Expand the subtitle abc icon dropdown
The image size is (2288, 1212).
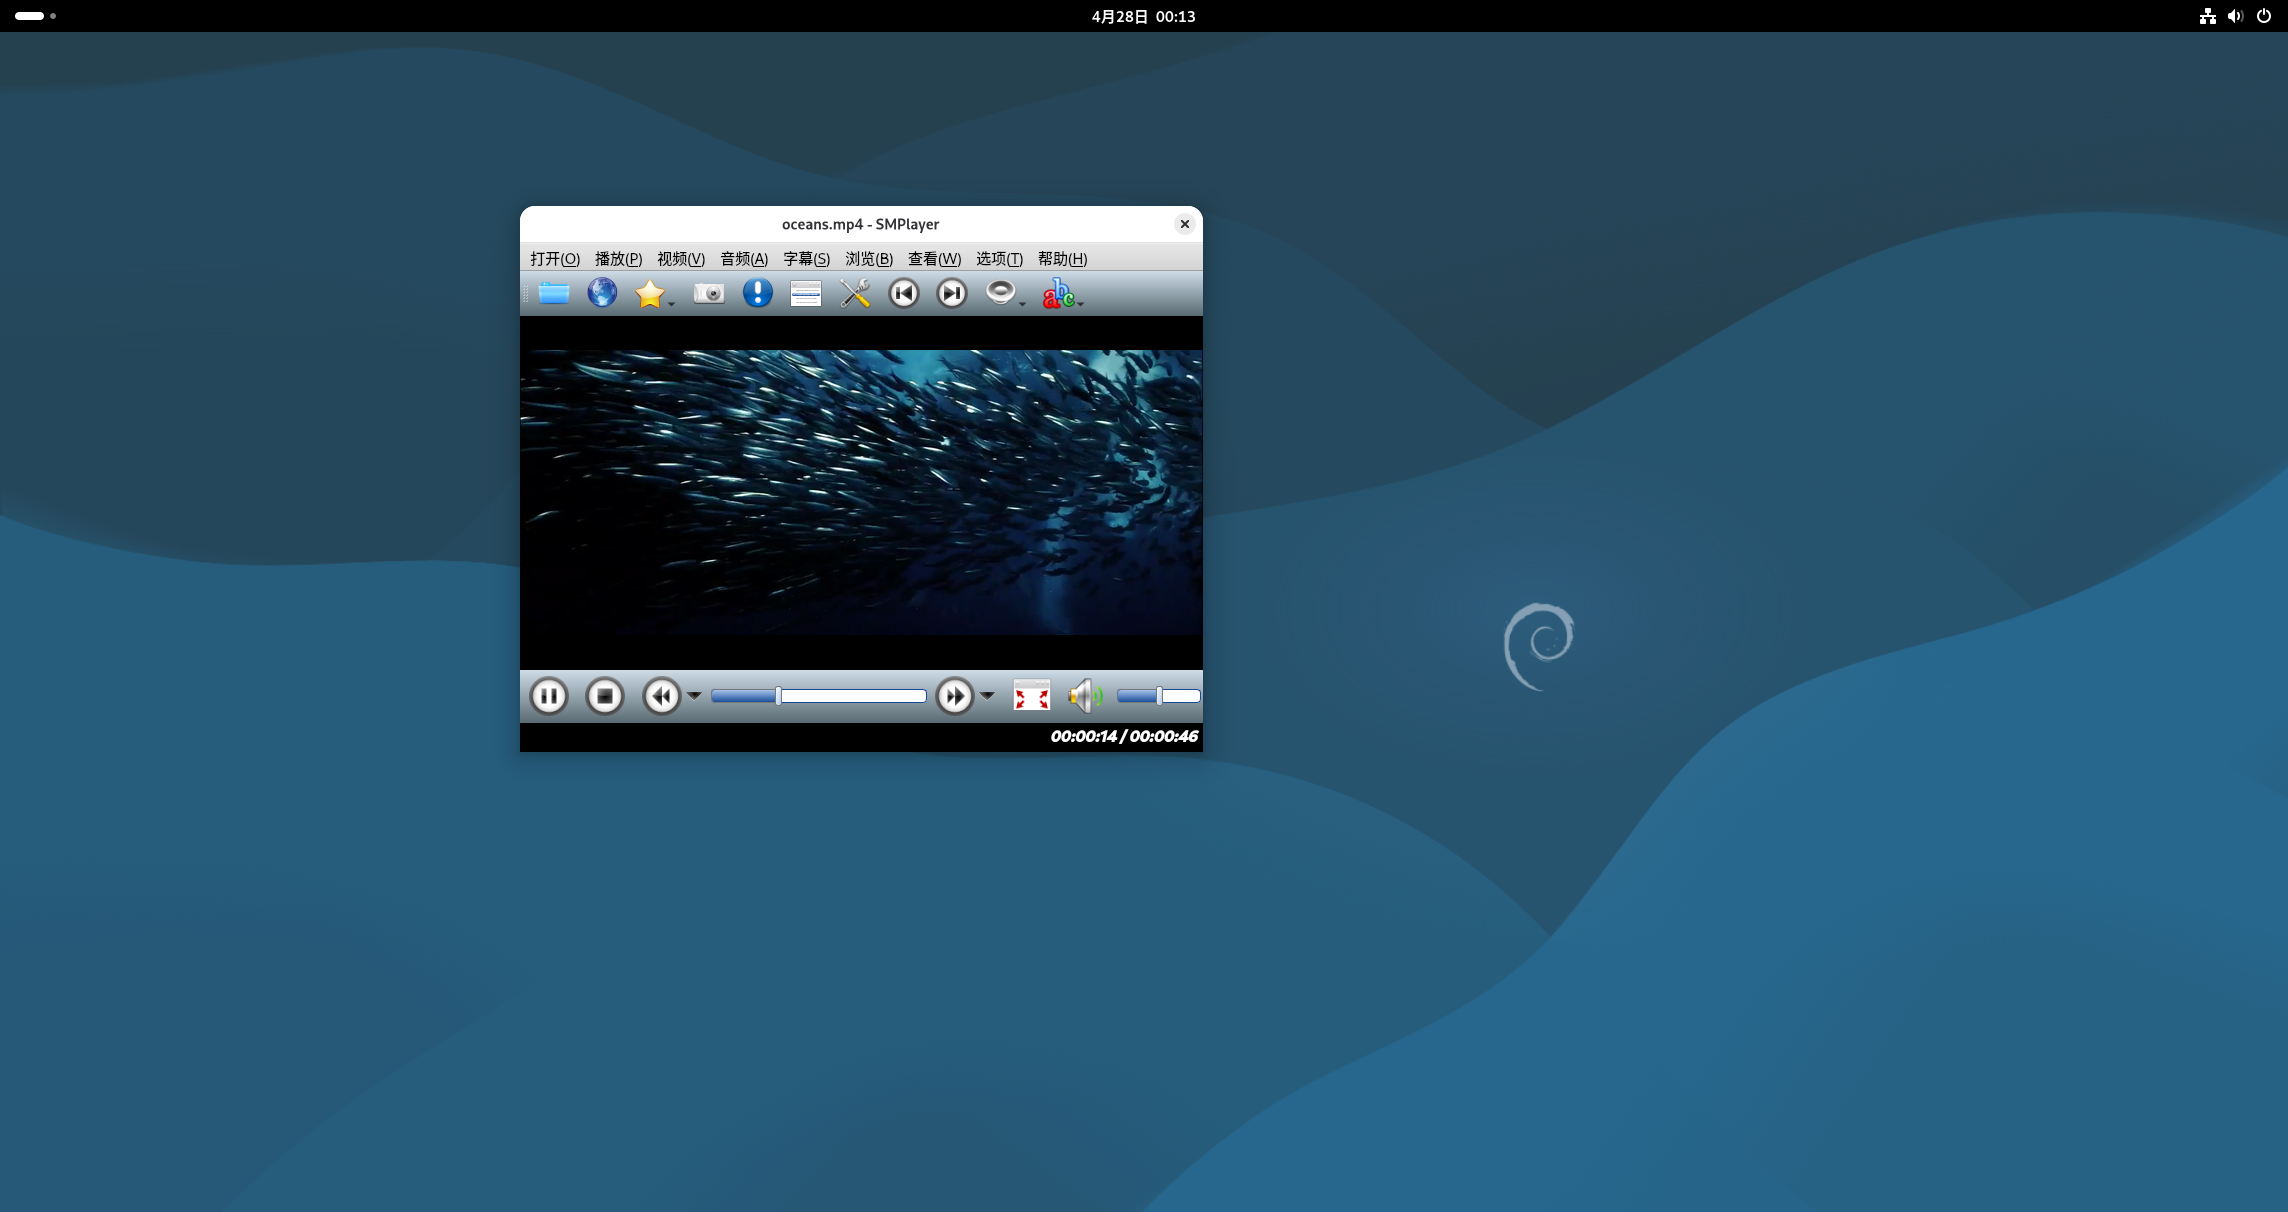tap(1081, 303)
